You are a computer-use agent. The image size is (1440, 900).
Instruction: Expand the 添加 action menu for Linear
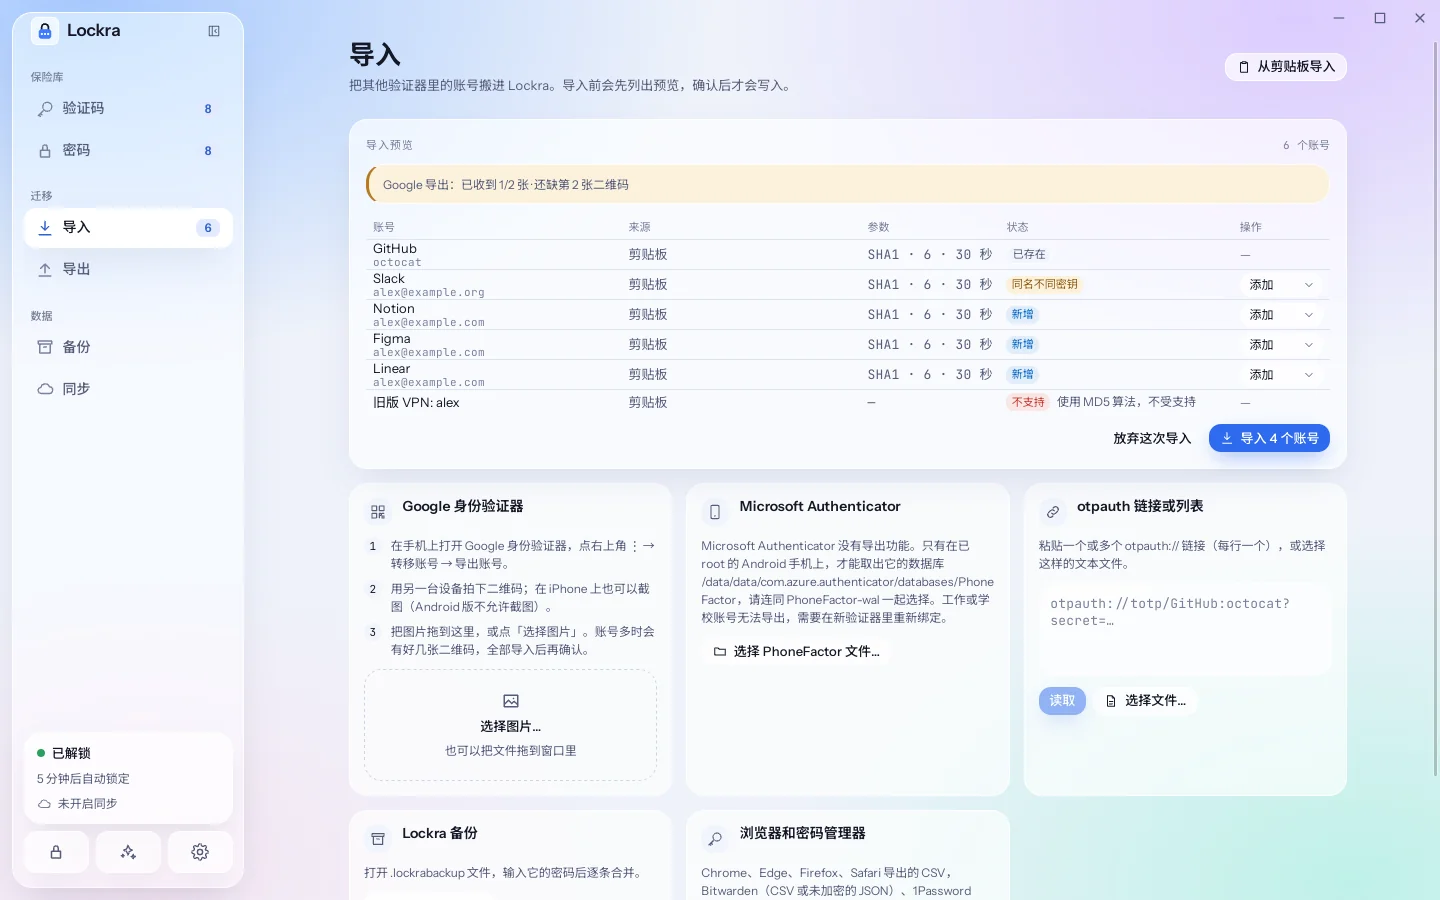pyautogui.click(x=1283, y=375)
